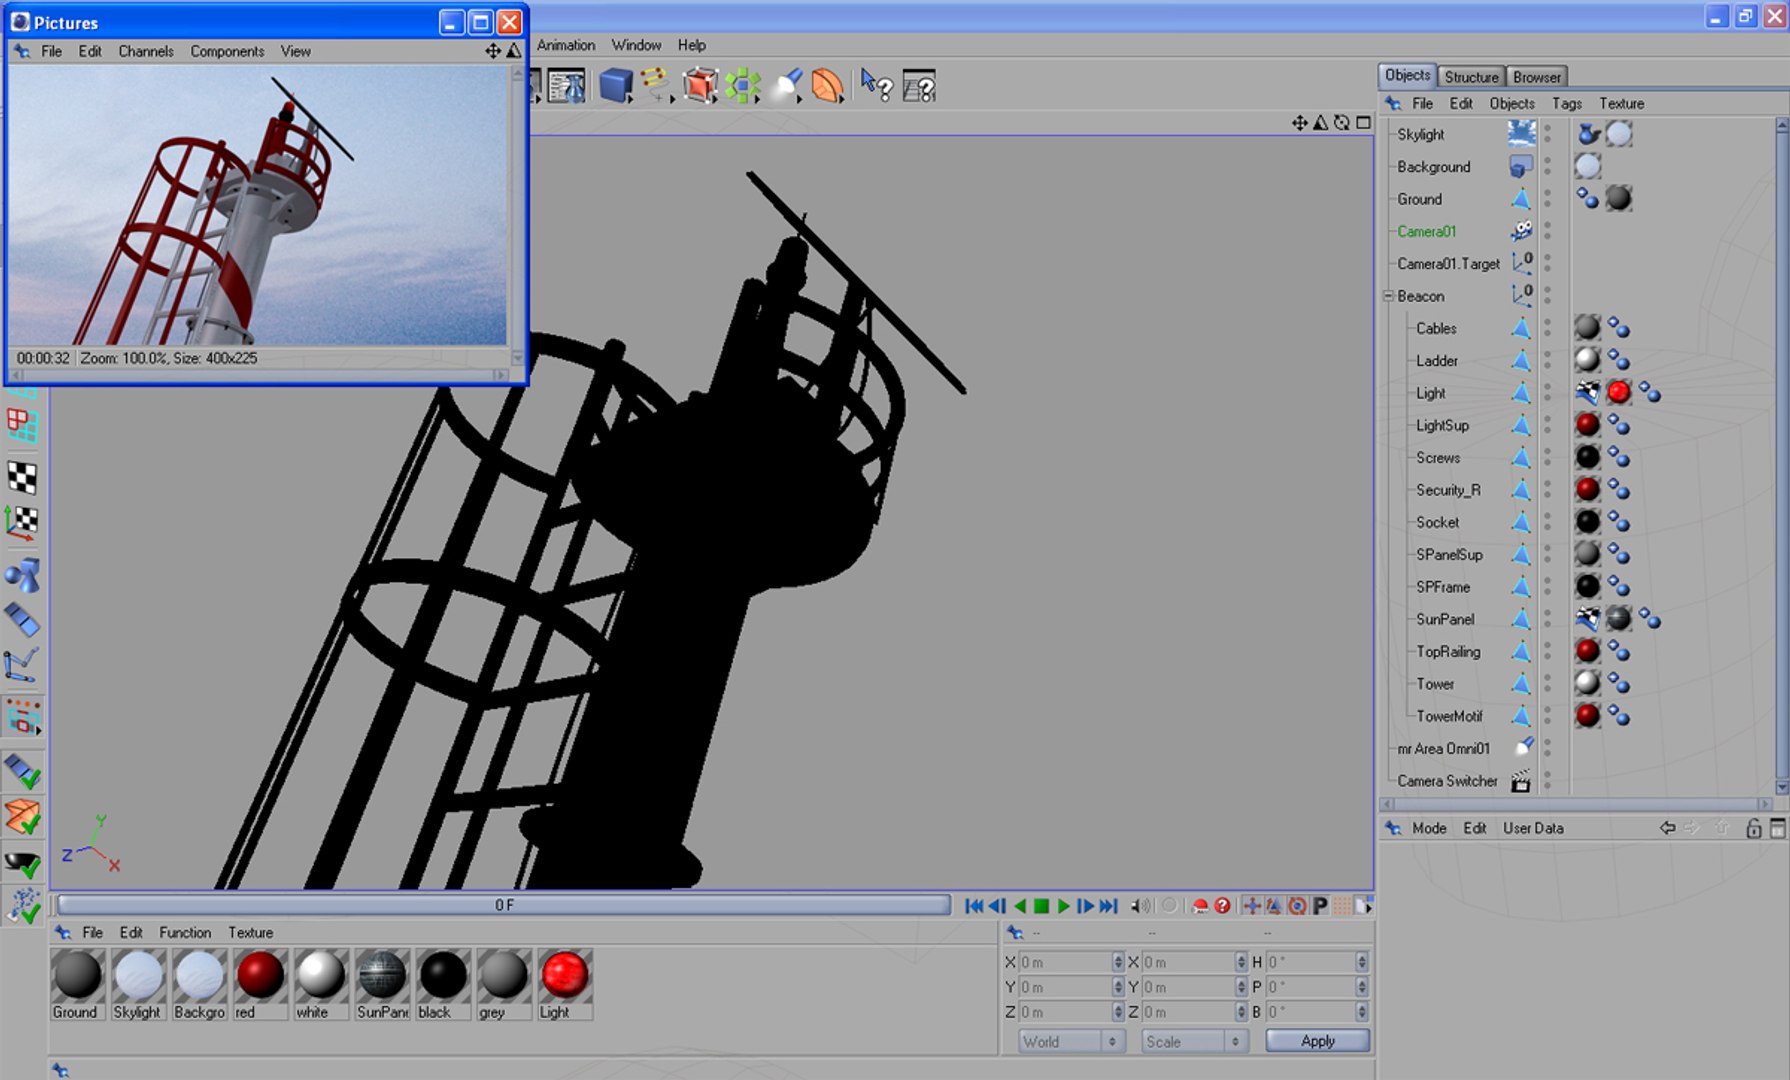Image resolution: width=1790 pixels, height=1080 pixels.
Task: Toggle animation sound playback
Action: [1140, 906]
